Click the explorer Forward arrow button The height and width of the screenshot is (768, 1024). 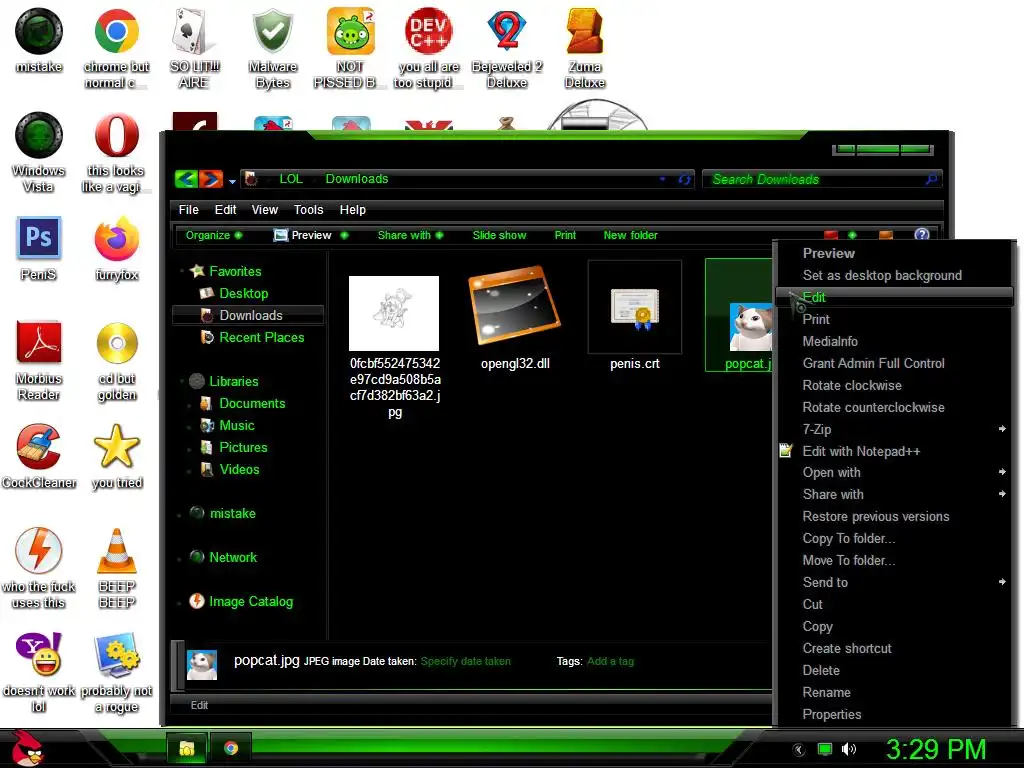(210, 179)
